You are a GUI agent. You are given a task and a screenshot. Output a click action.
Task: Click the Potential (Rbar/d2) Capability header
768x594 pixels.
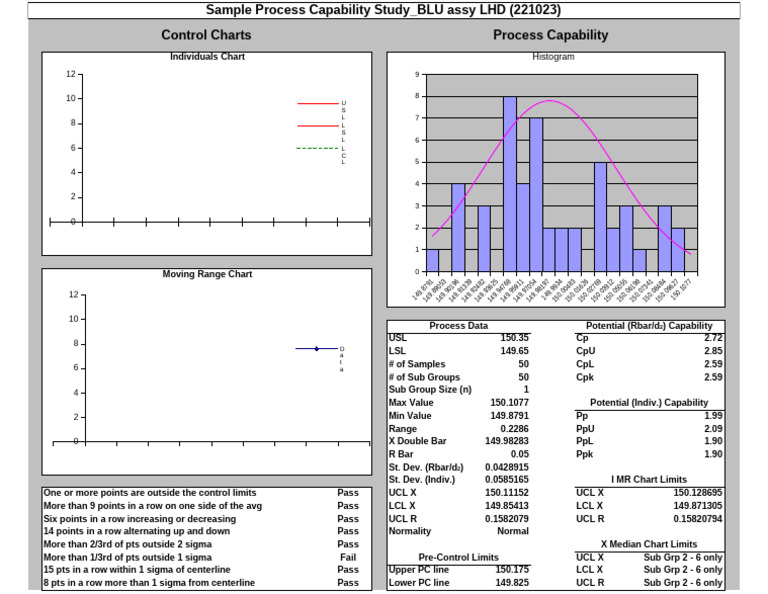(x=649, y=326)
